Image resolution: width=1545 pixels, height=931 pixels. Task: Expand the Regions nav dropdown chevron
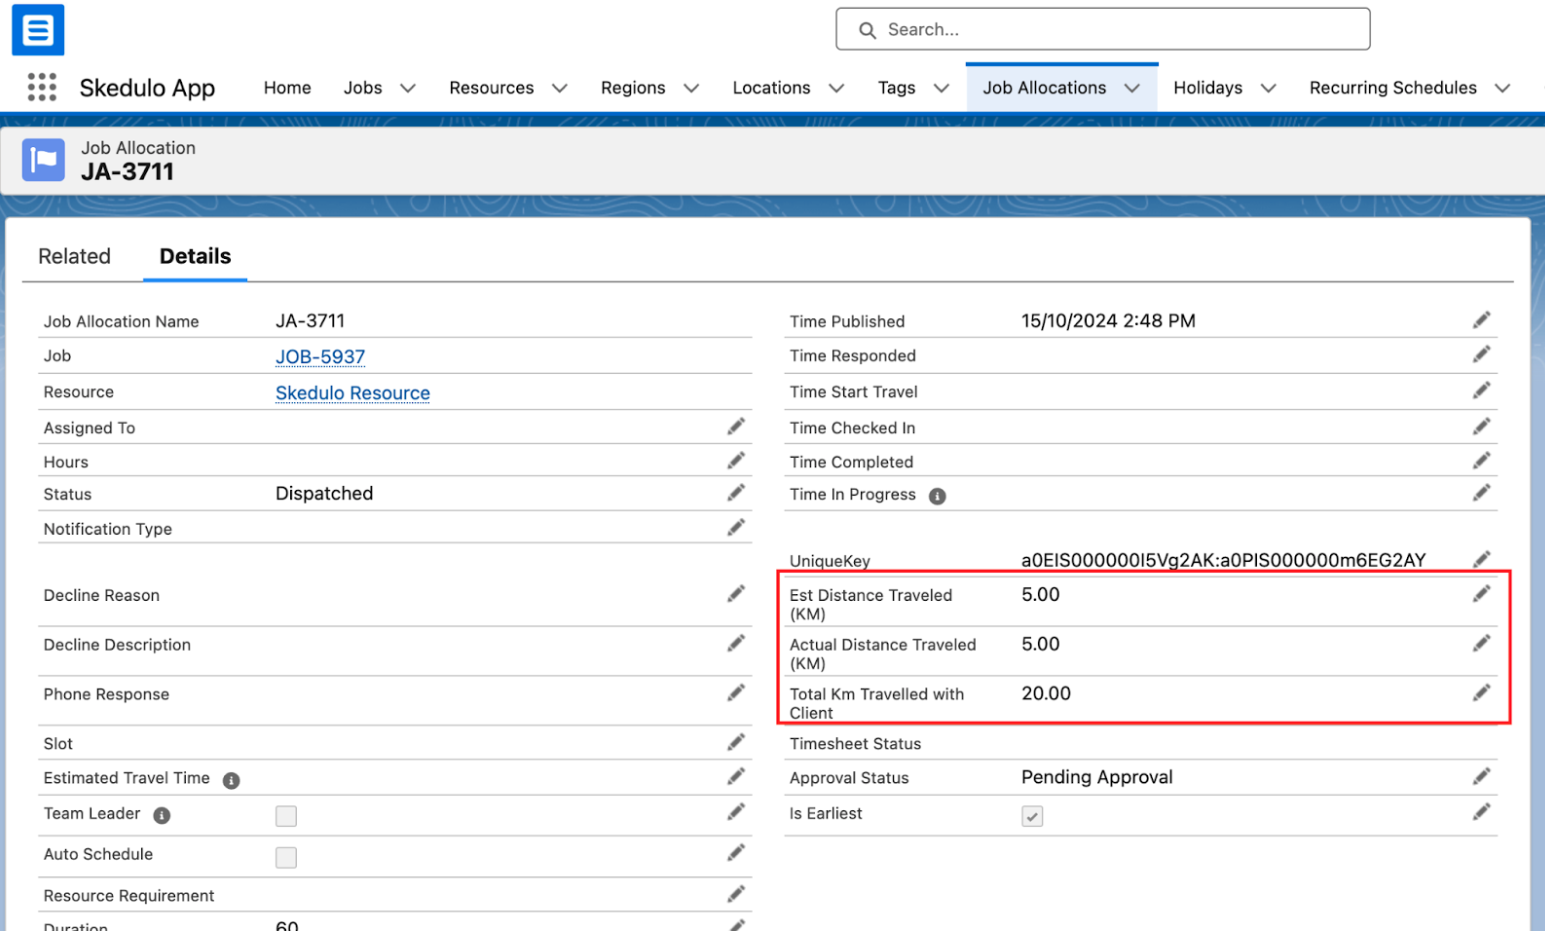[x=691, y=88]
